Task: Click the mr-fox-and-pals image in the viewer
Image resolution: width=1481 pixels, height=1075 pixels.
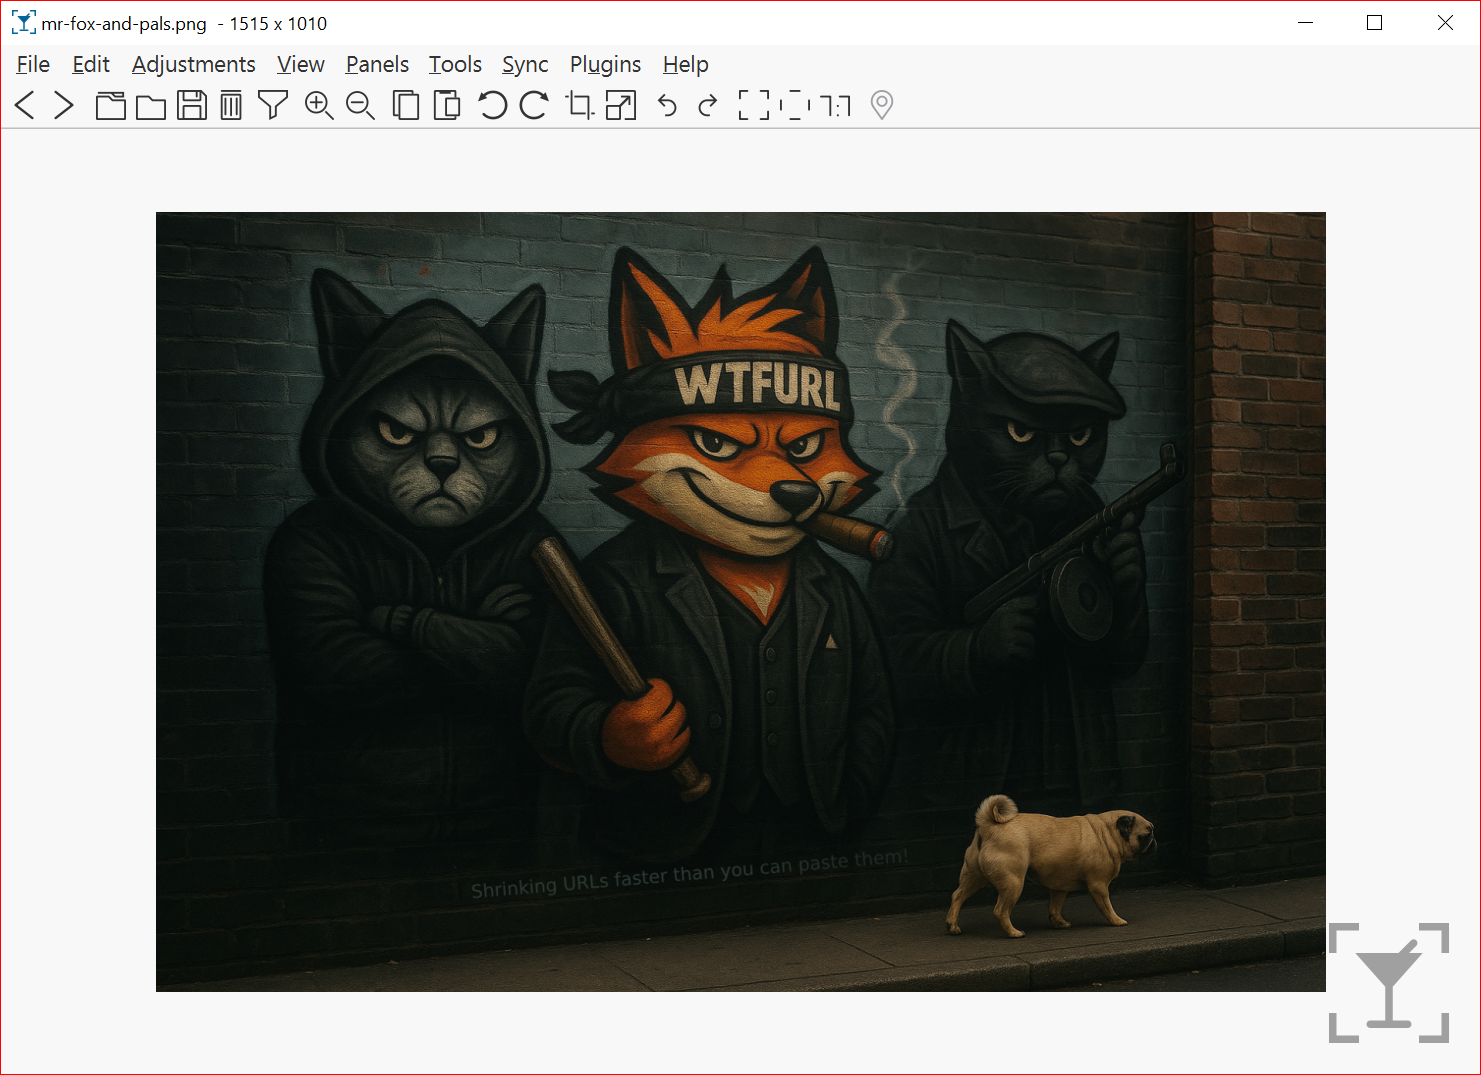Action: (x=740, y=601)
